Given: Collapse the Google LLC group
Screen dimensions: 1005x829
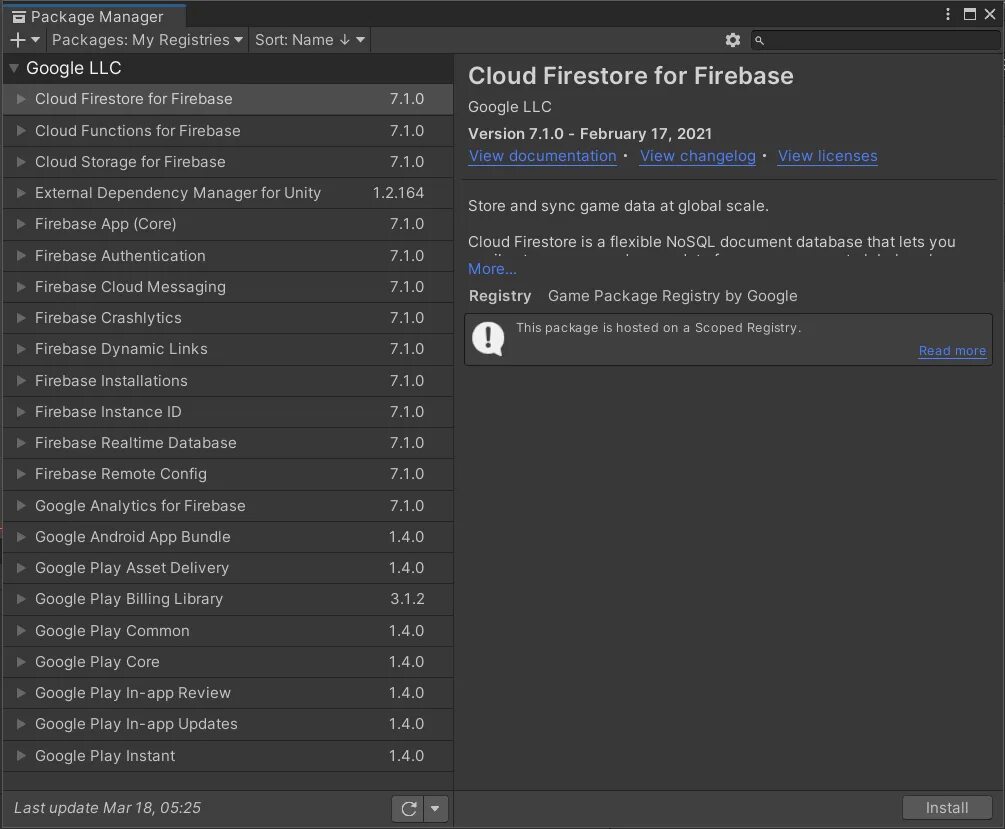Looking at the screenshot, I should (x=13, y=68).
